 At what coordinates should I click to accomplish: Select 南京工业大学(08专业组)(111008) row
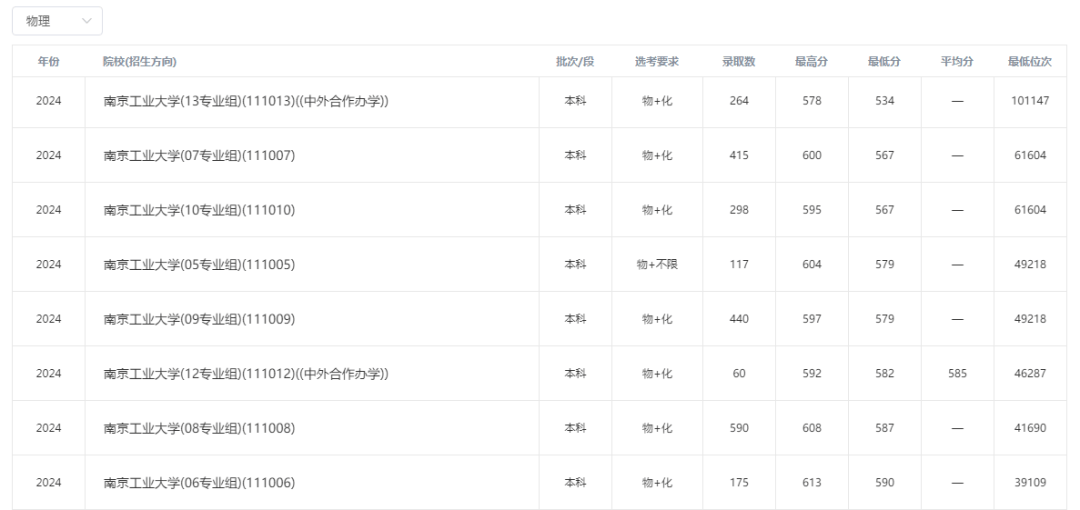coord(539,427)
